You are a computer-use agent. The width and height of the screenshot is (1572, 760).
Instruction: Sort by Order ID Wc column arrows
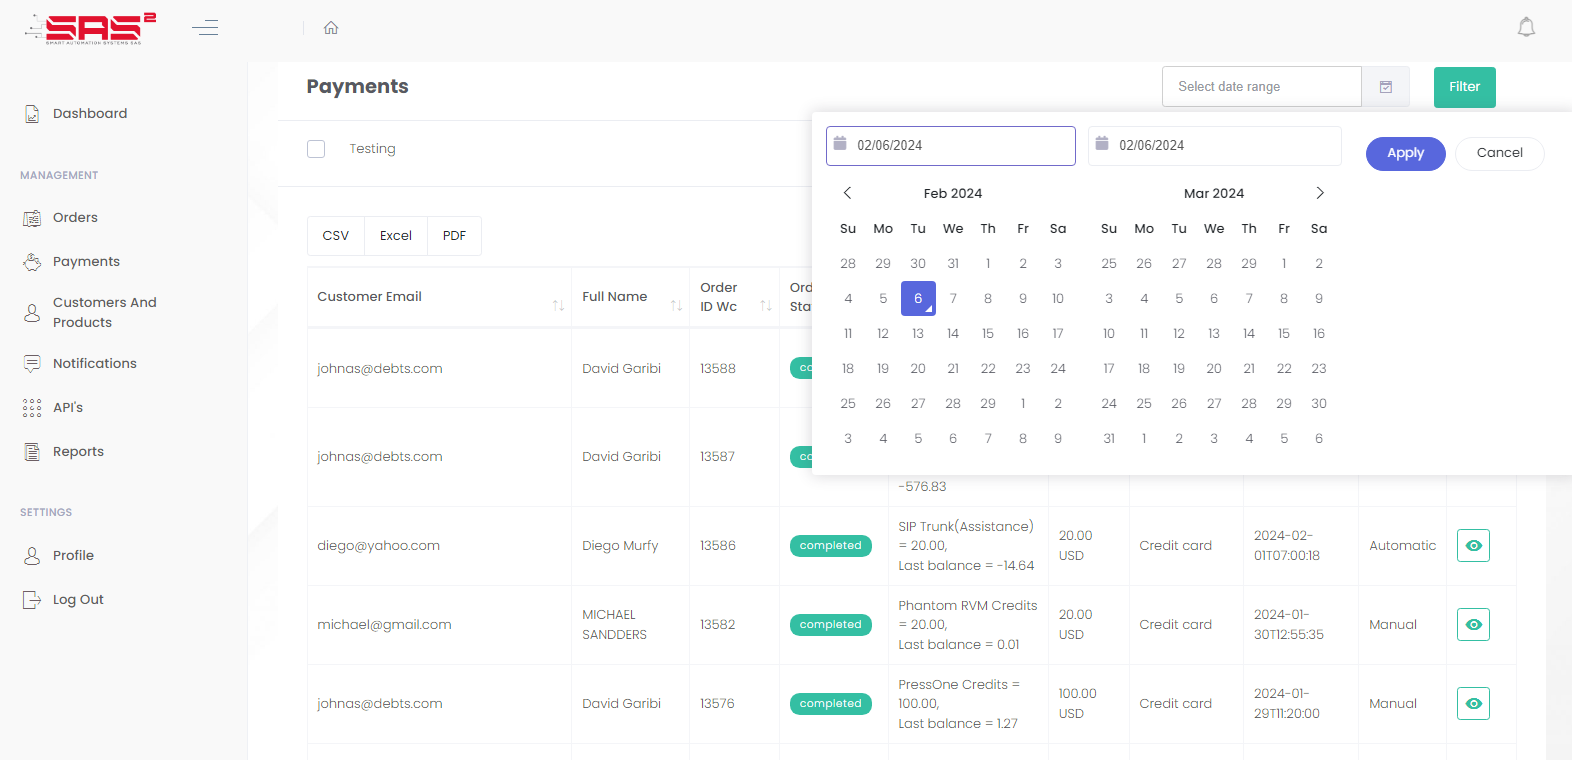tap(766, 306)
